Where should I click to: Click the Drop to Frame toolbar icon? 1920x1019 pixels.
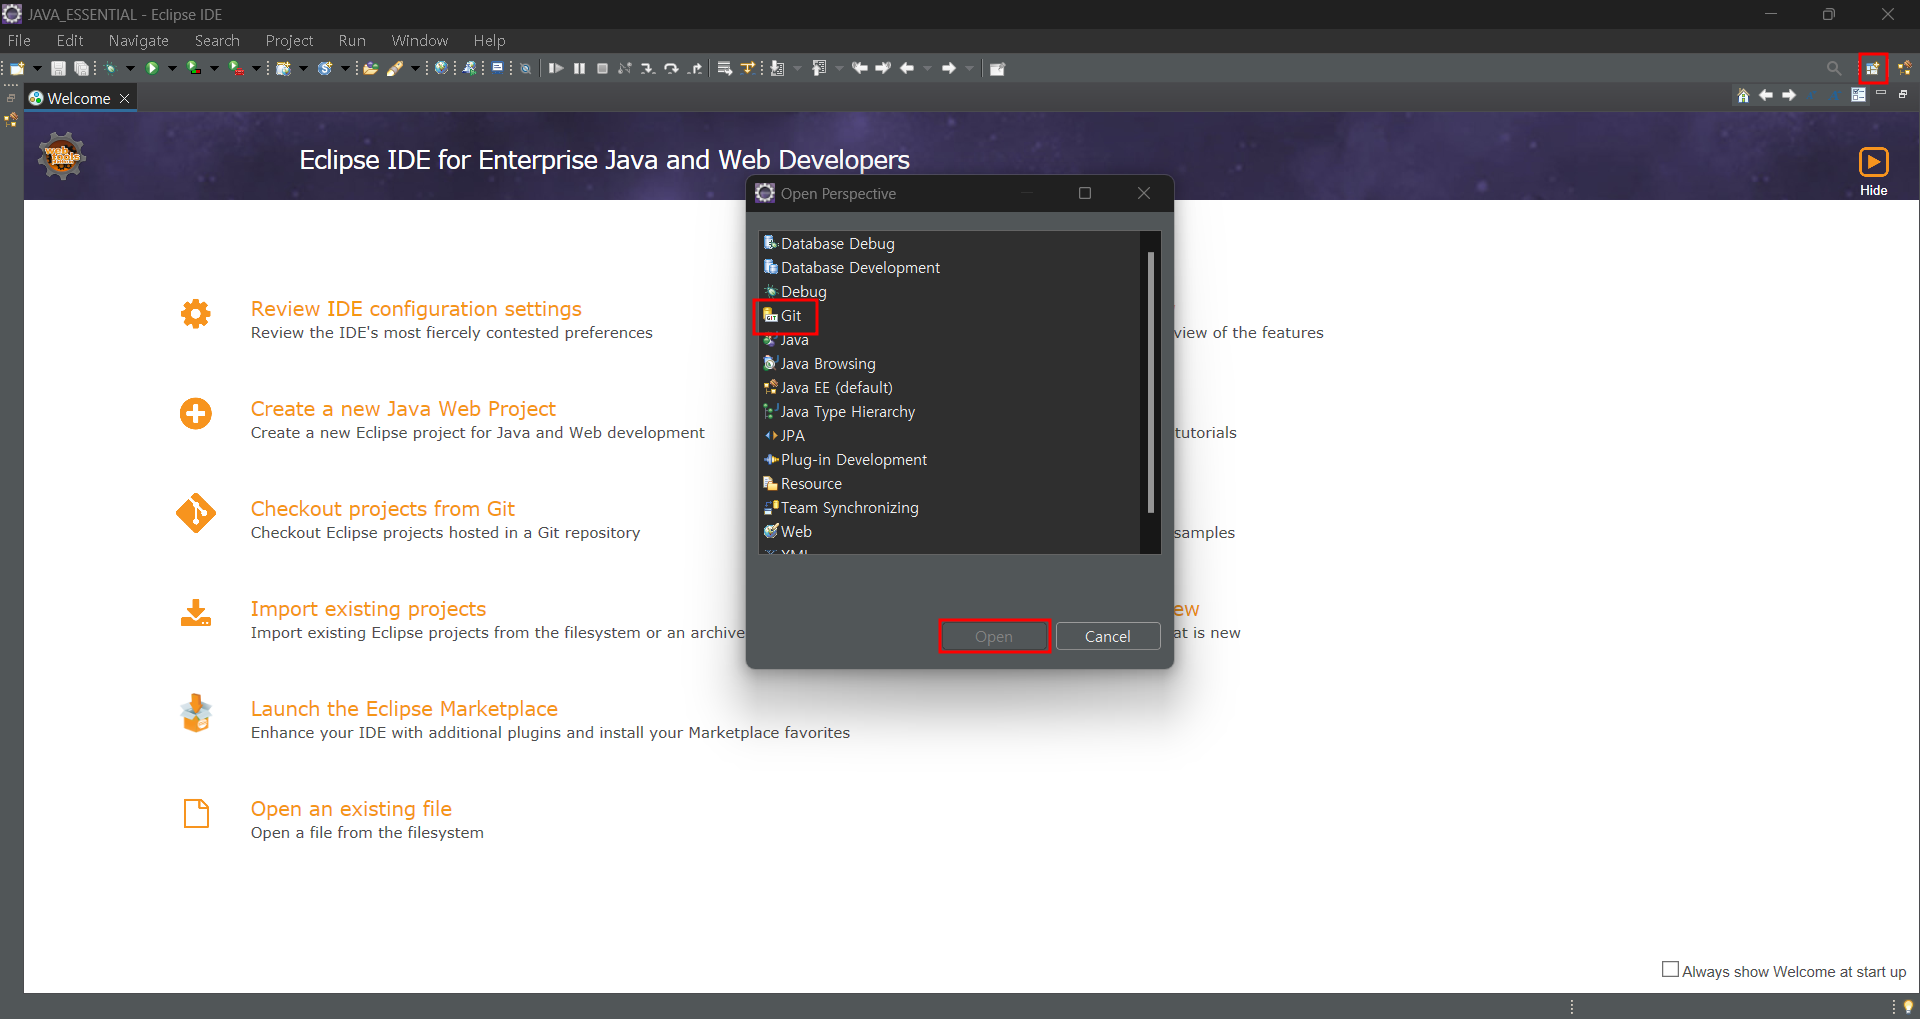pyautogui.click(x=725, y=68)
